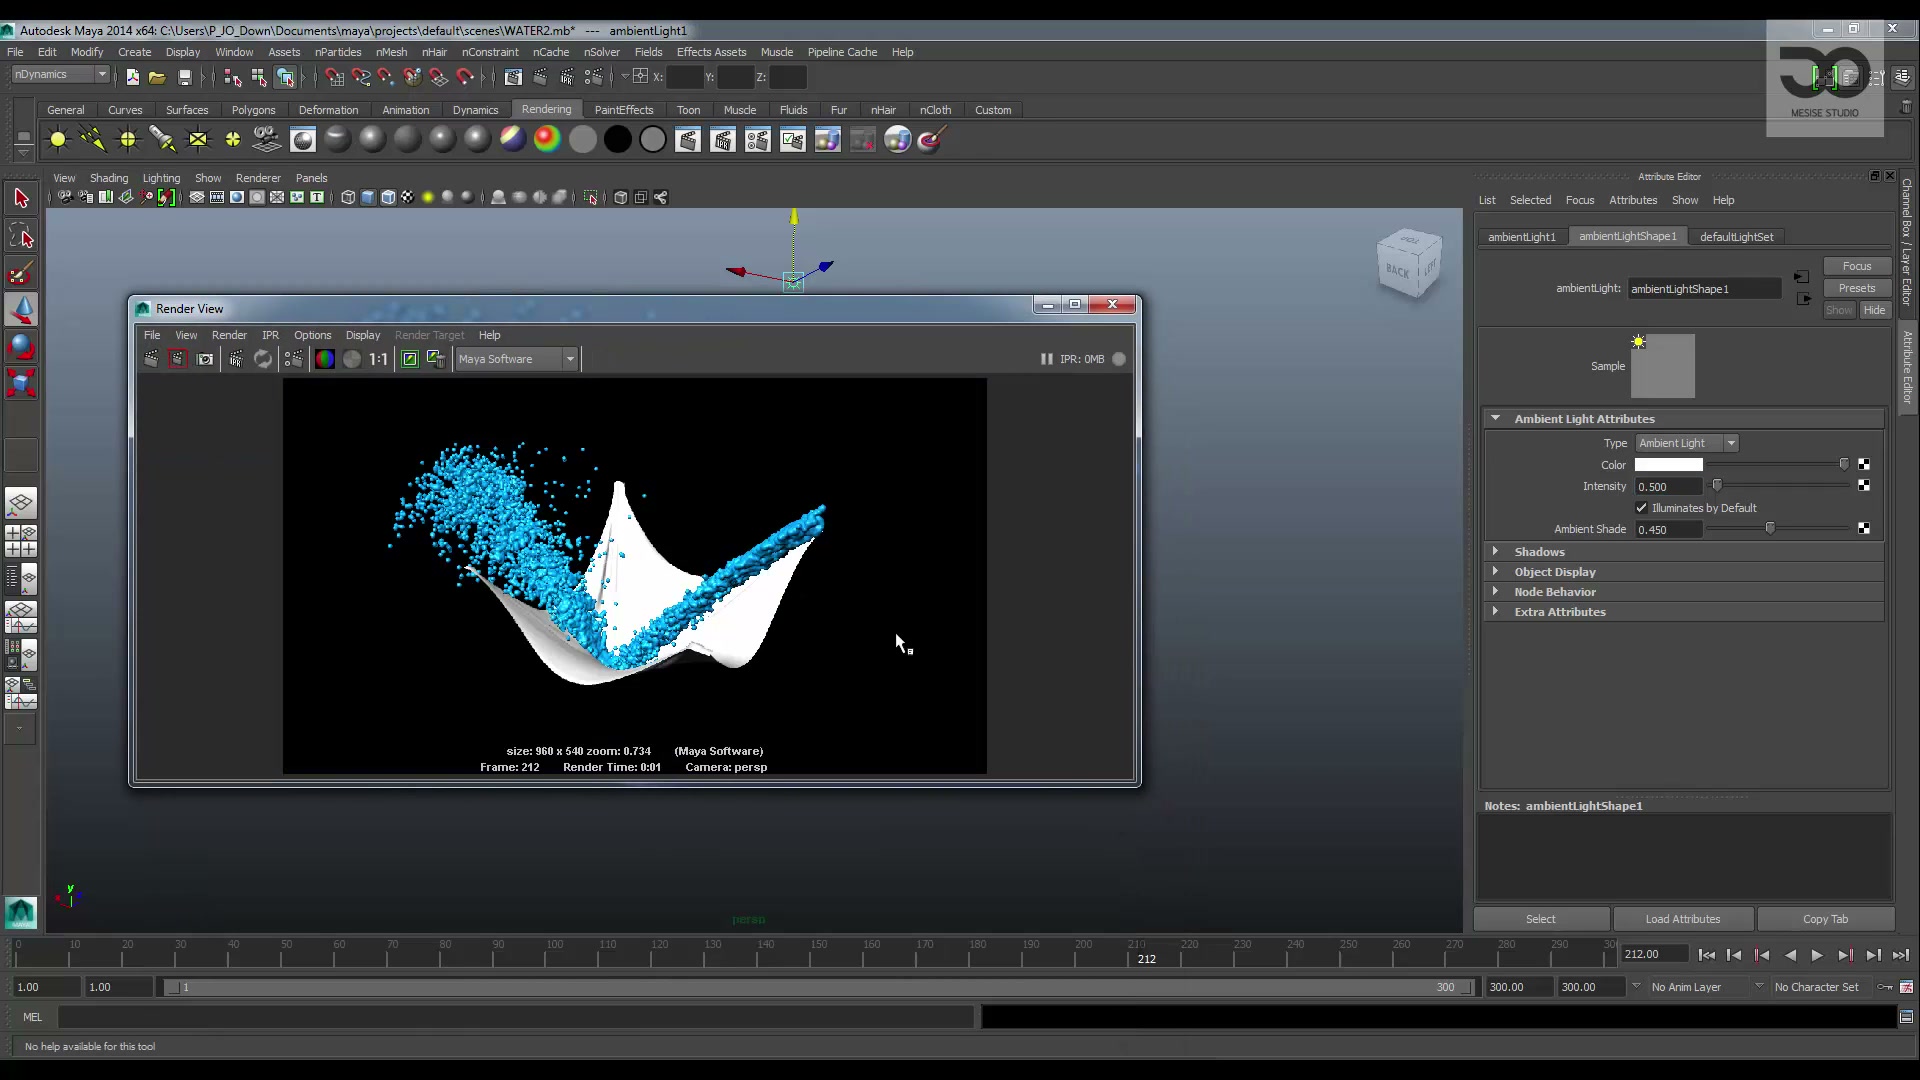Redo previous render in Render View
The width and height of the screenshot is (1920, 1080).
151,359
